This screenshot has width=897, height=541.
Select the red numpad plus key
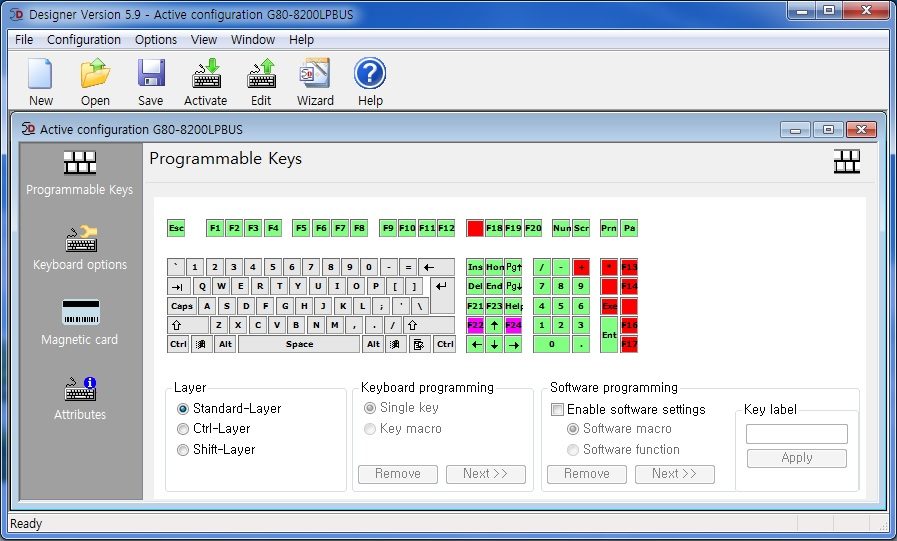click(x=581, y=267)
